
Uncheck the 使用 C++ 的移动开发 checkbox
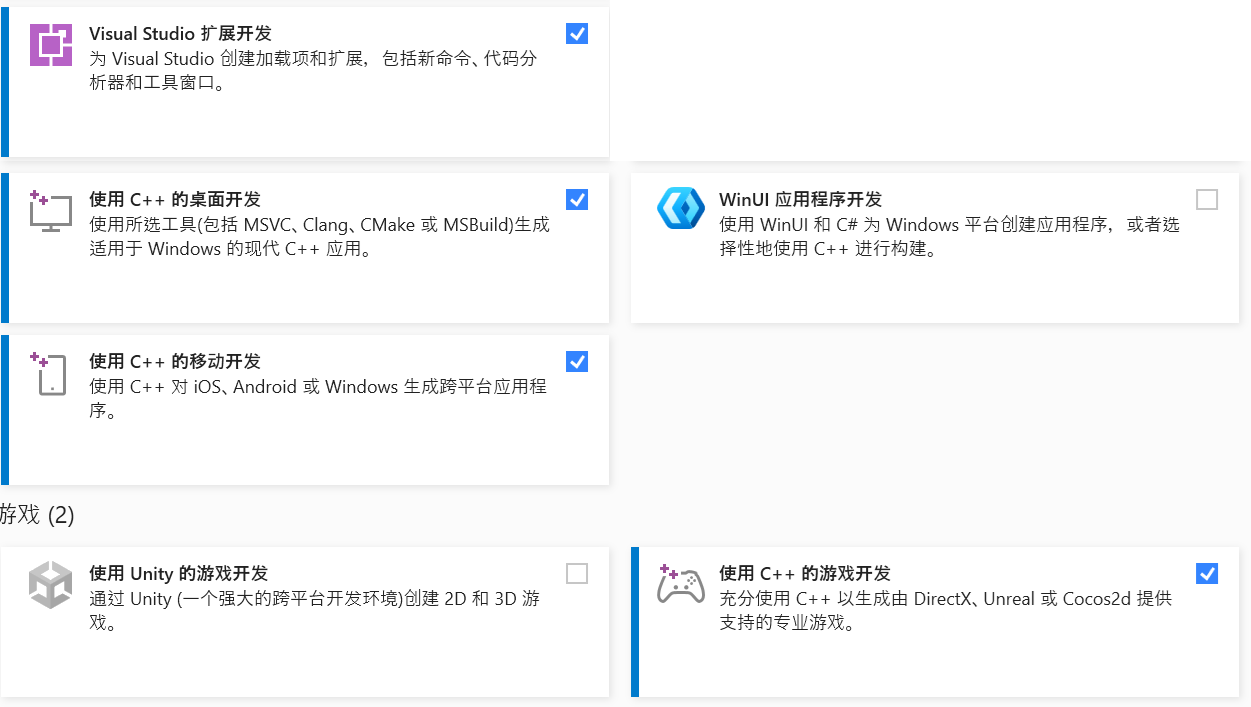577,362
